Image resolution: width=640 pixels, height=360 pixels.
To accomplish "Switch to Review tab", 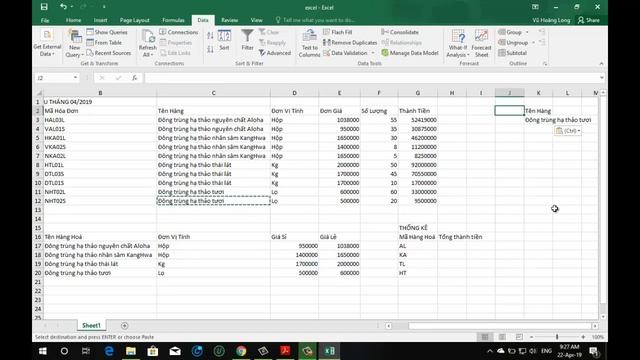I will 229,20.
